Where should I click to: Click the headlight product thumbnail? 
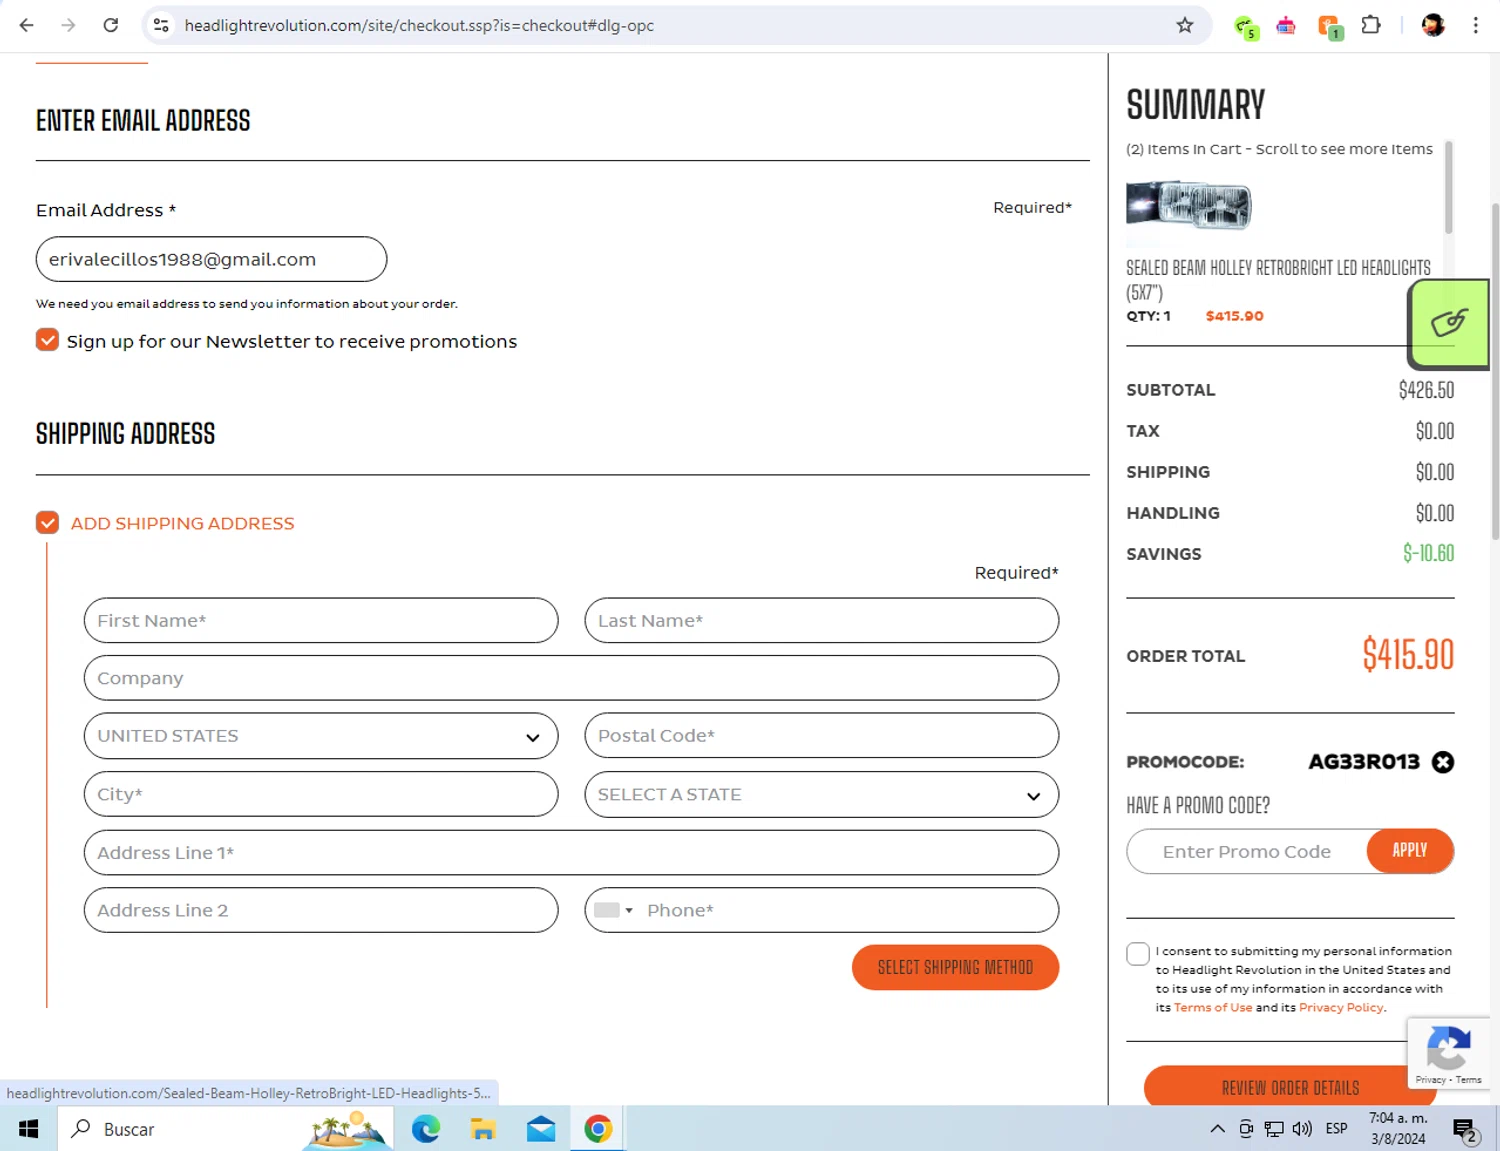(x=1188, y=206)
